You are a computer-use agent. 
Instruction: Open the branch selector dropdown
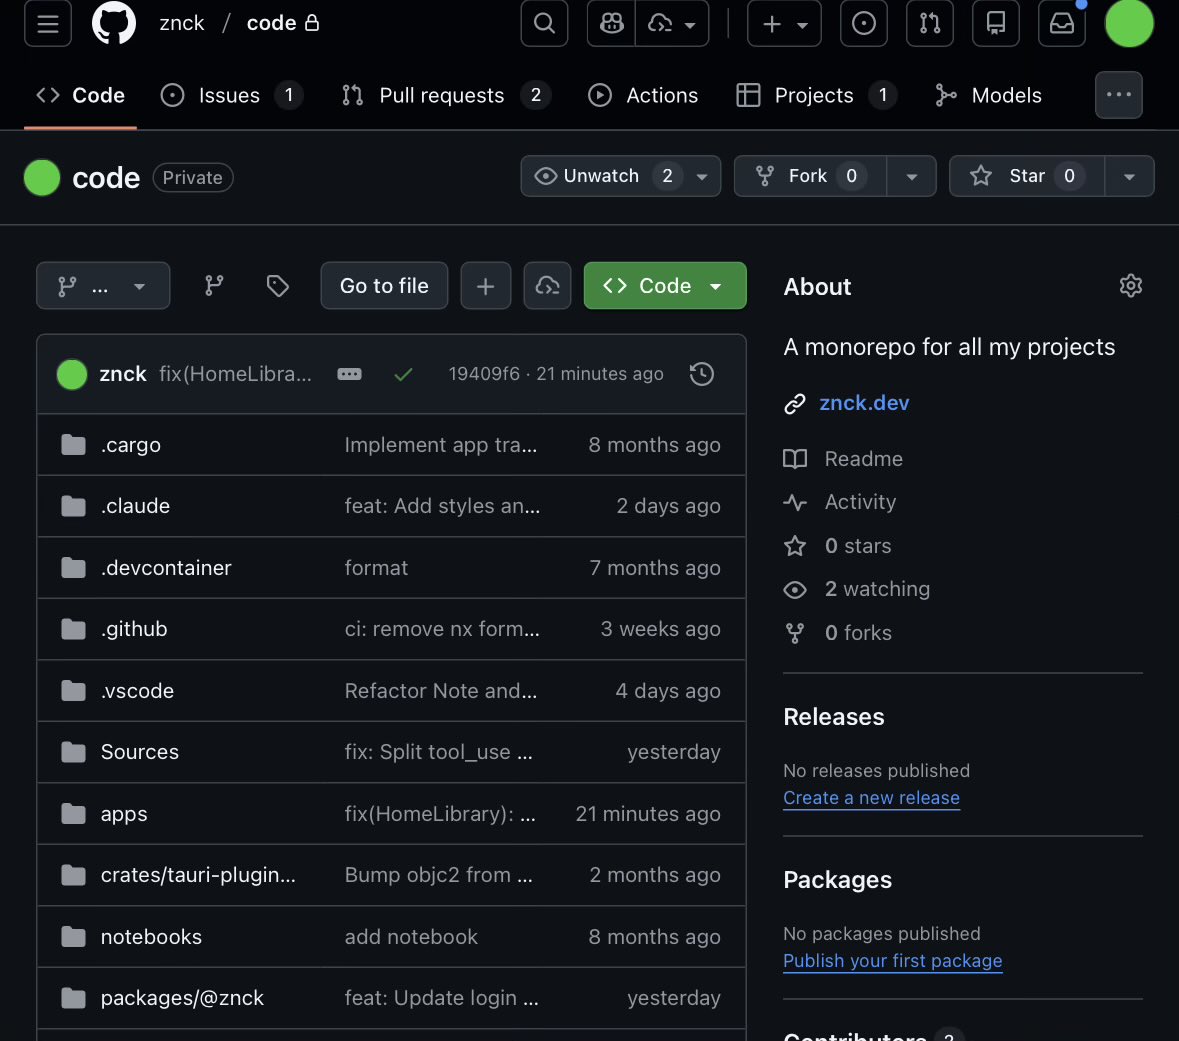pyautogui.click(x=103, y=286)
